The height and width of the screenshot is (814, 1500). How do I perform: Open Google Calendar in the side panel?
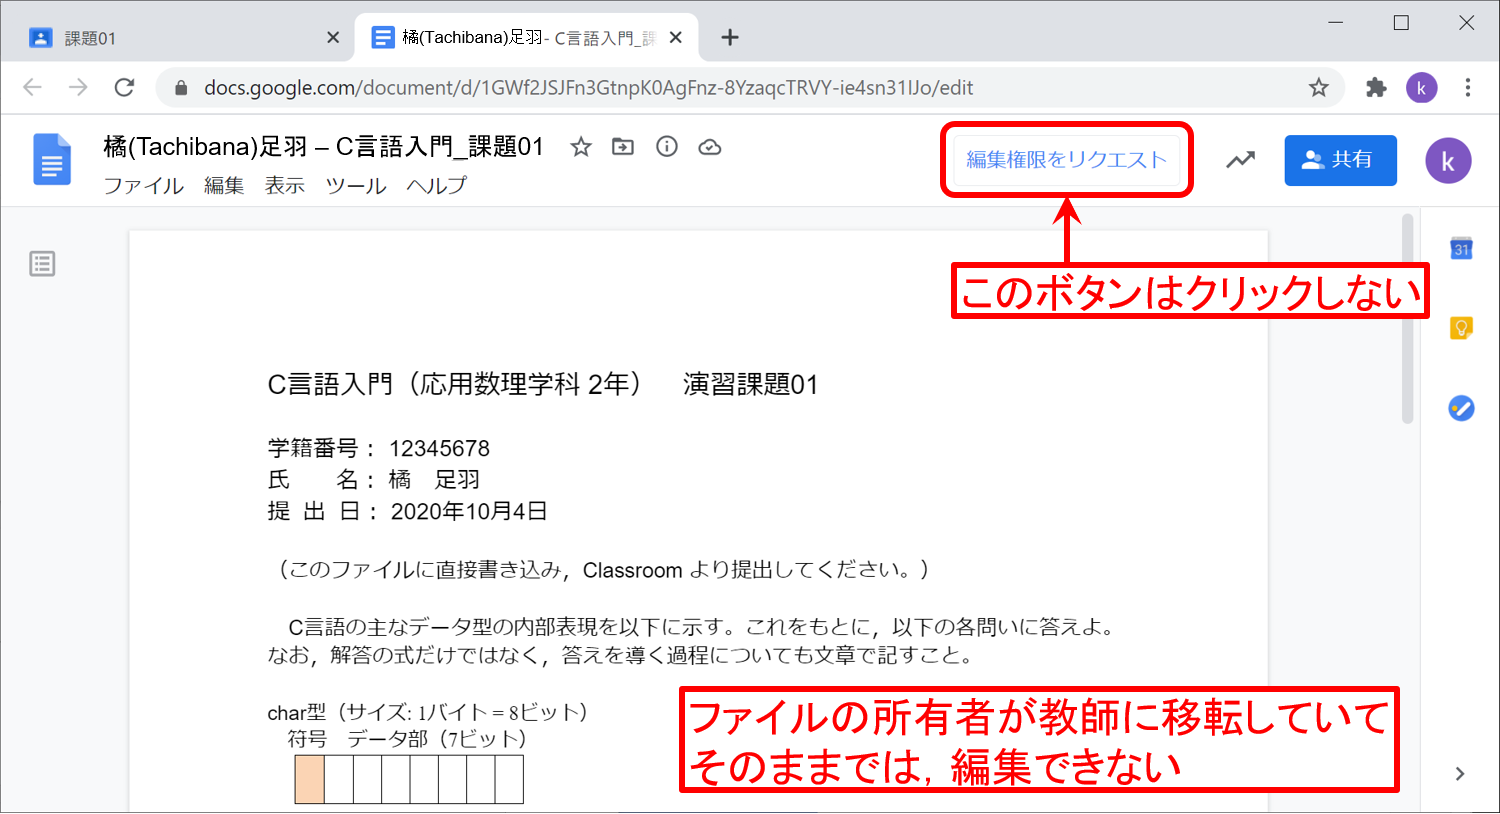[1461, 248]
